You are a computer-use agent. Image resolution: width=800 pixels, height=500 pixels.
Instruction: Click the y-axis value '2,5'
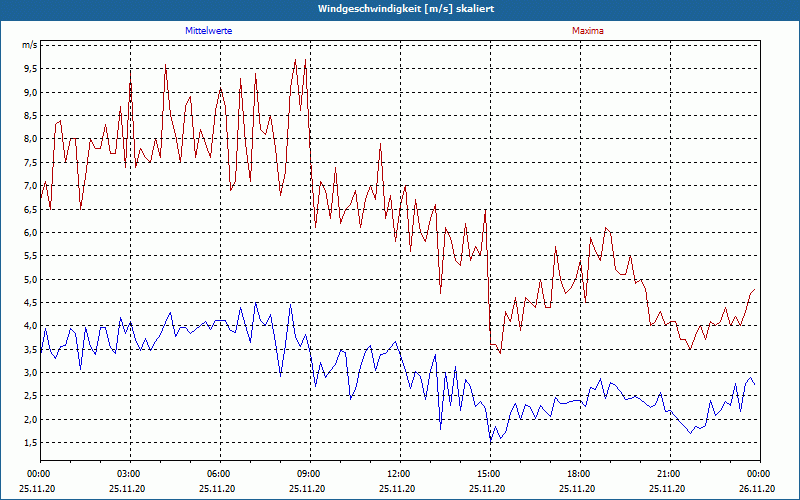coord(32,396)
